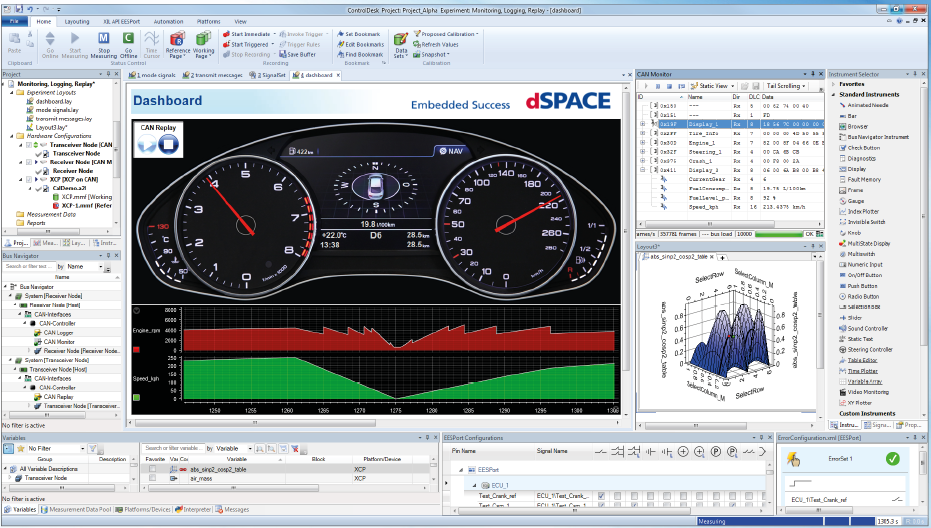The height and width of the screenshot is (528, 931).
Task: Toggle third checkbox in Test_Crank_ref row
Action: click(x=635, y=496)
